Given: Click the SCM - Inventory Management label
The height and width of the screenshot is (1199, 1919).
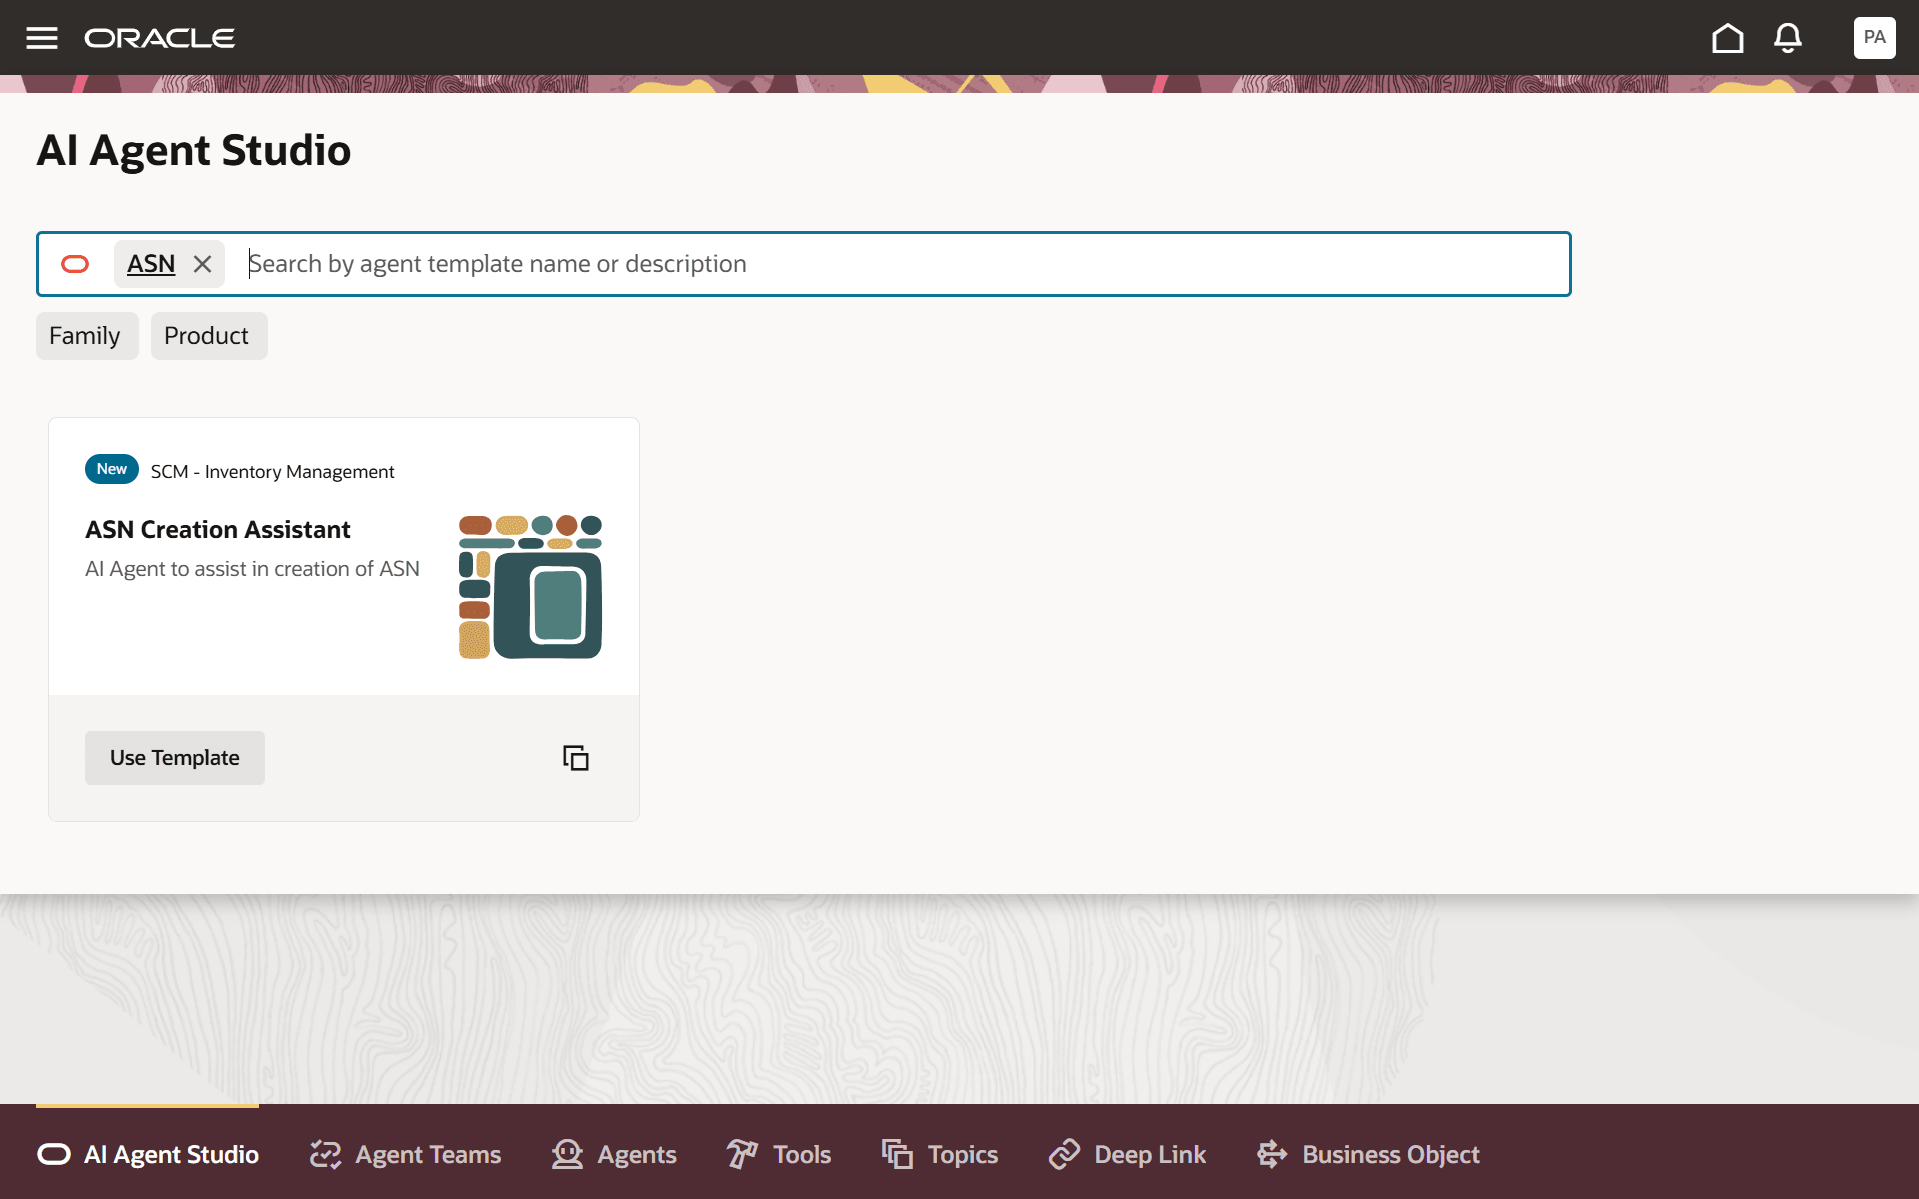Looking at the screenshot, I should 273,472.
